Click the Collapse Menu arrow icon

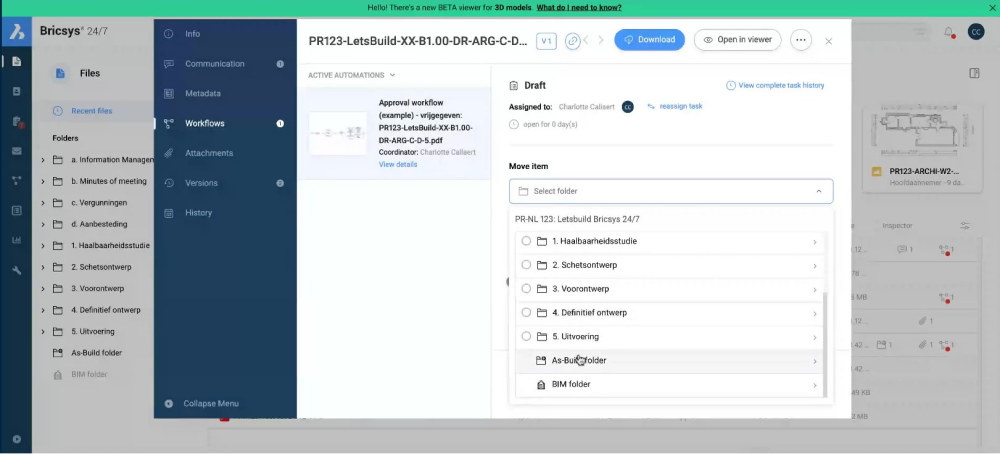pos(168,404)
